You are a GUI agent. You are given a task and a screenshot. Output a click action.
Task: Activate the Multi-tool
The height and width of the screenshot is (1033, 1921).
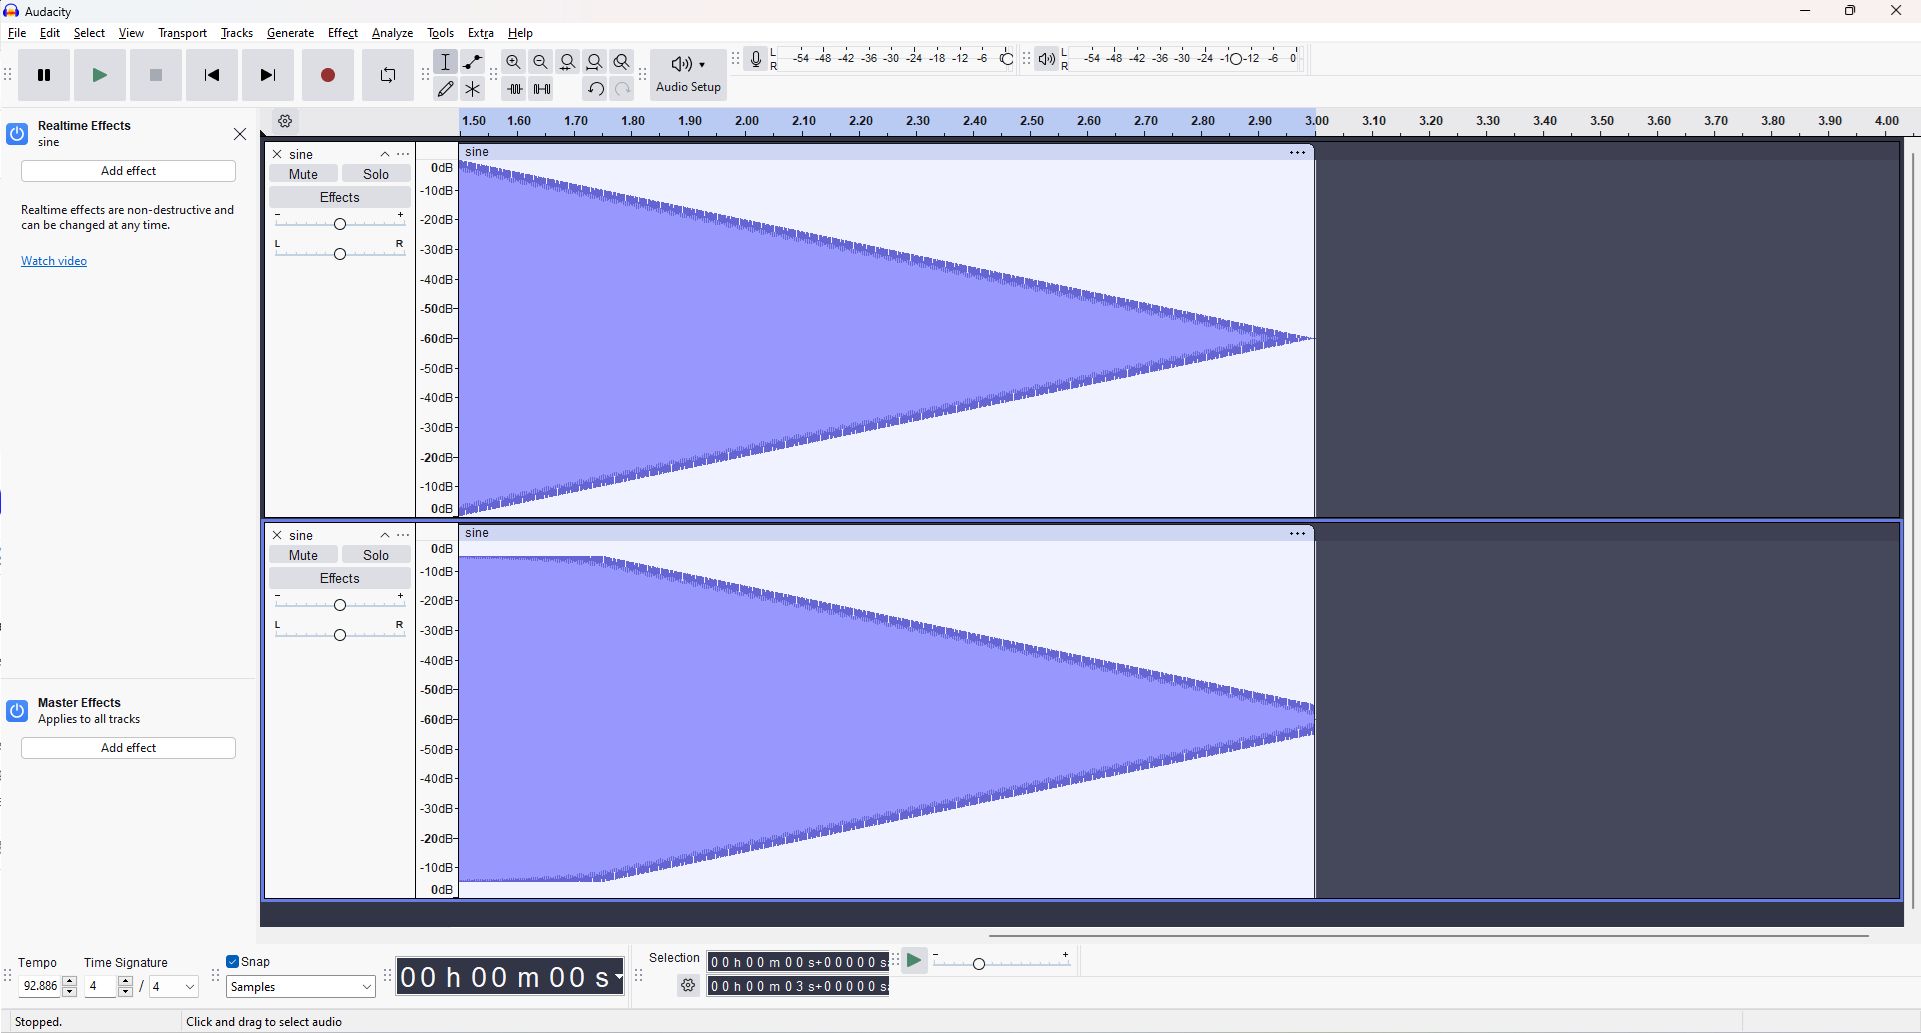(472, 88)
